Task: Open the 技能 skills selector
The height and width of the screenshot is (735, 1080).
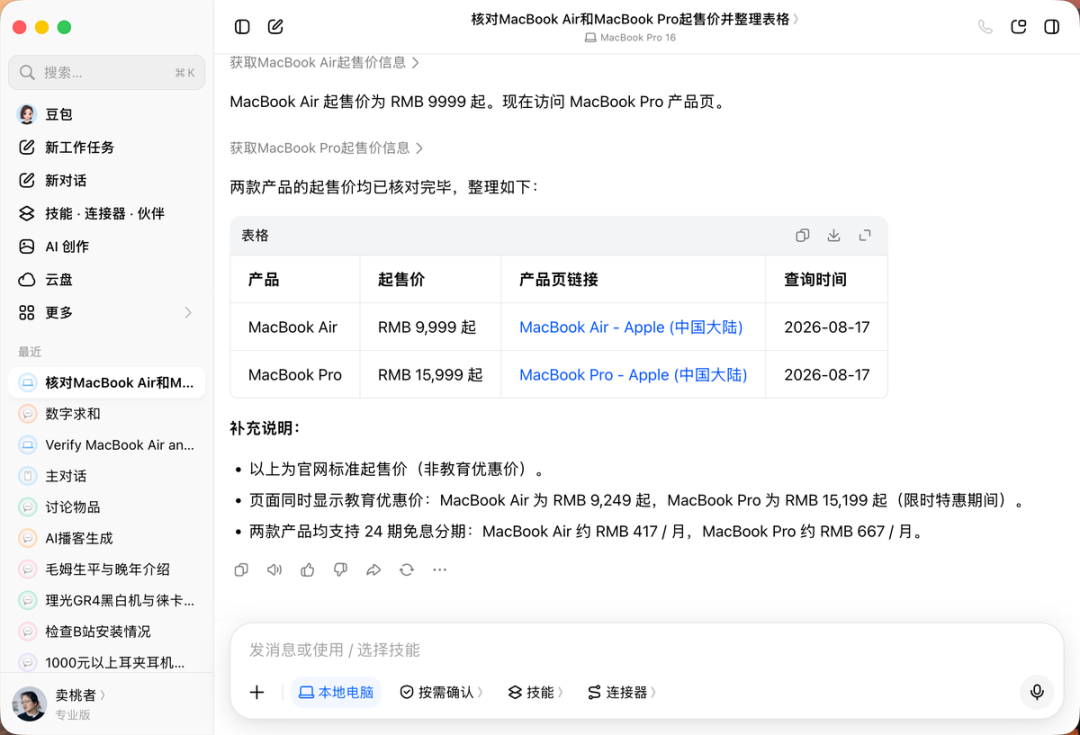Action: 535,692
